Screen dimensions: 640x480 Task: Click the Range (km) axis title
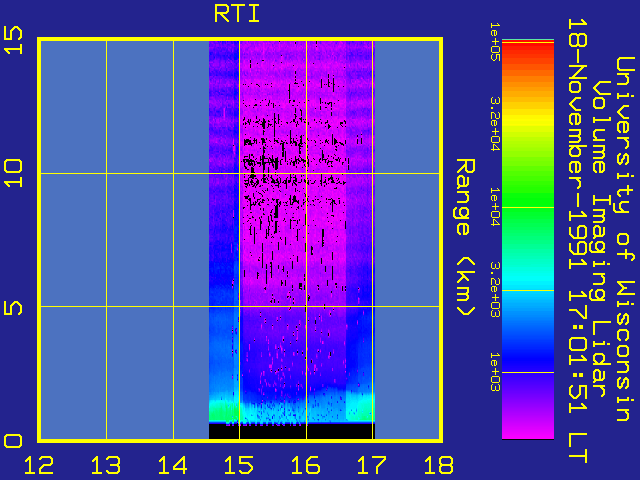click(465, 238)
